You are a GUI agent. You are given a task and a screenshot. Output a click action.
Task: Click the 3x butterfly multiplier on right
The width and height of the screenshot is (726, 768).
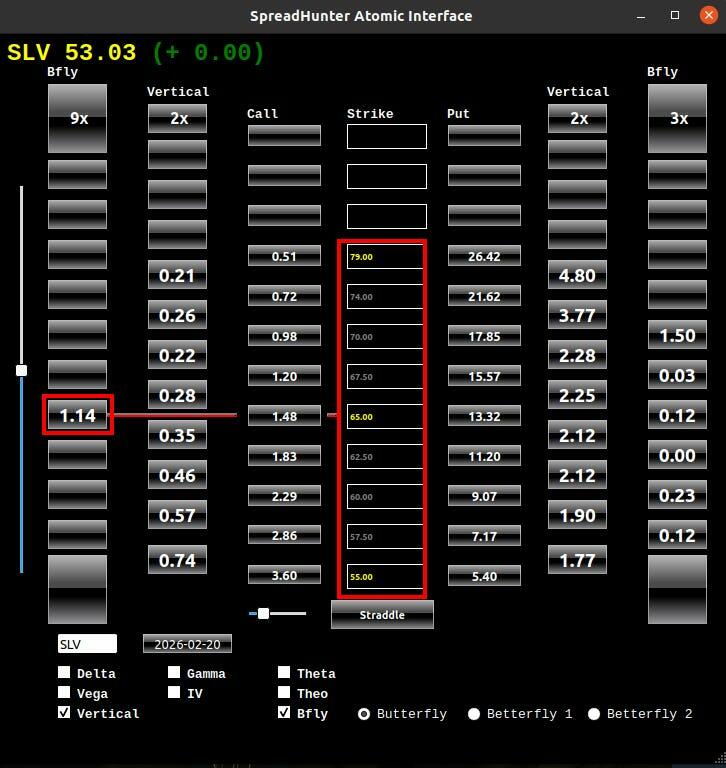678,118
